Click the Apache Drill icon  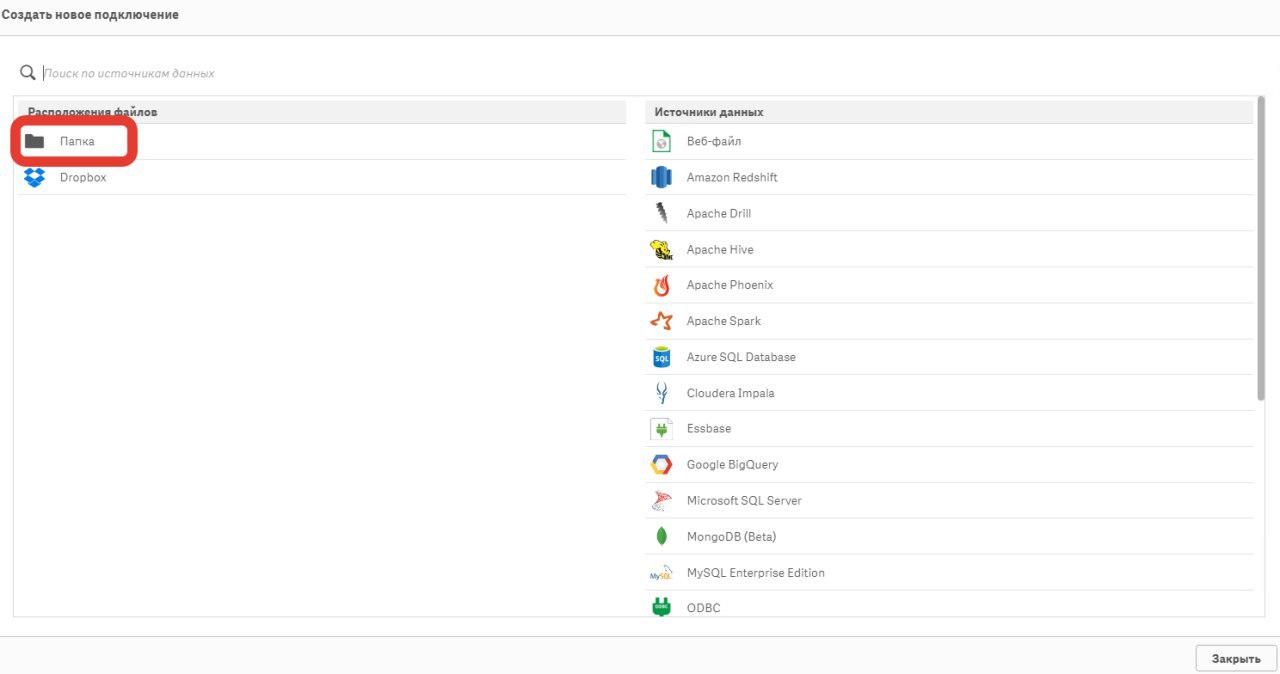pyautogui.click(x=661, y=213)
